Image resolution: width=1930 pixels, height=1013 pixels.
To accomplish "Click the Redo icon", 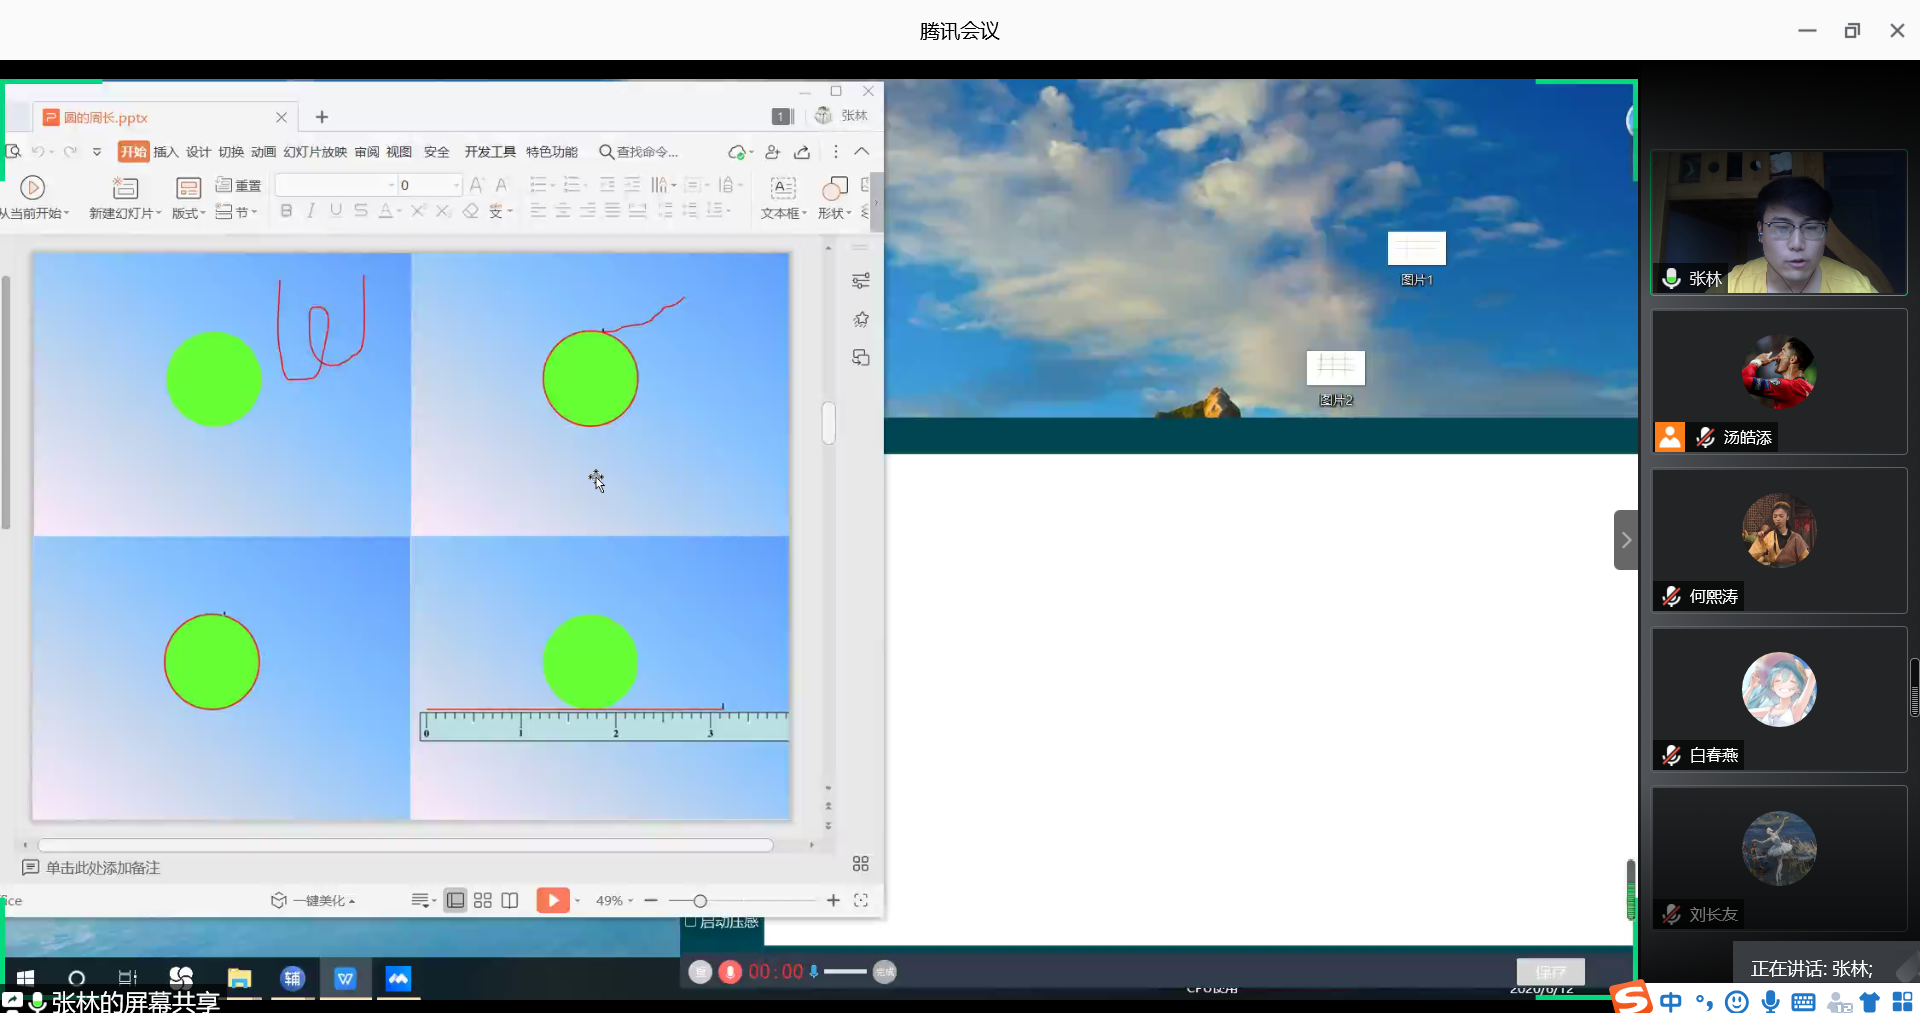I will (x=70, y=152).
